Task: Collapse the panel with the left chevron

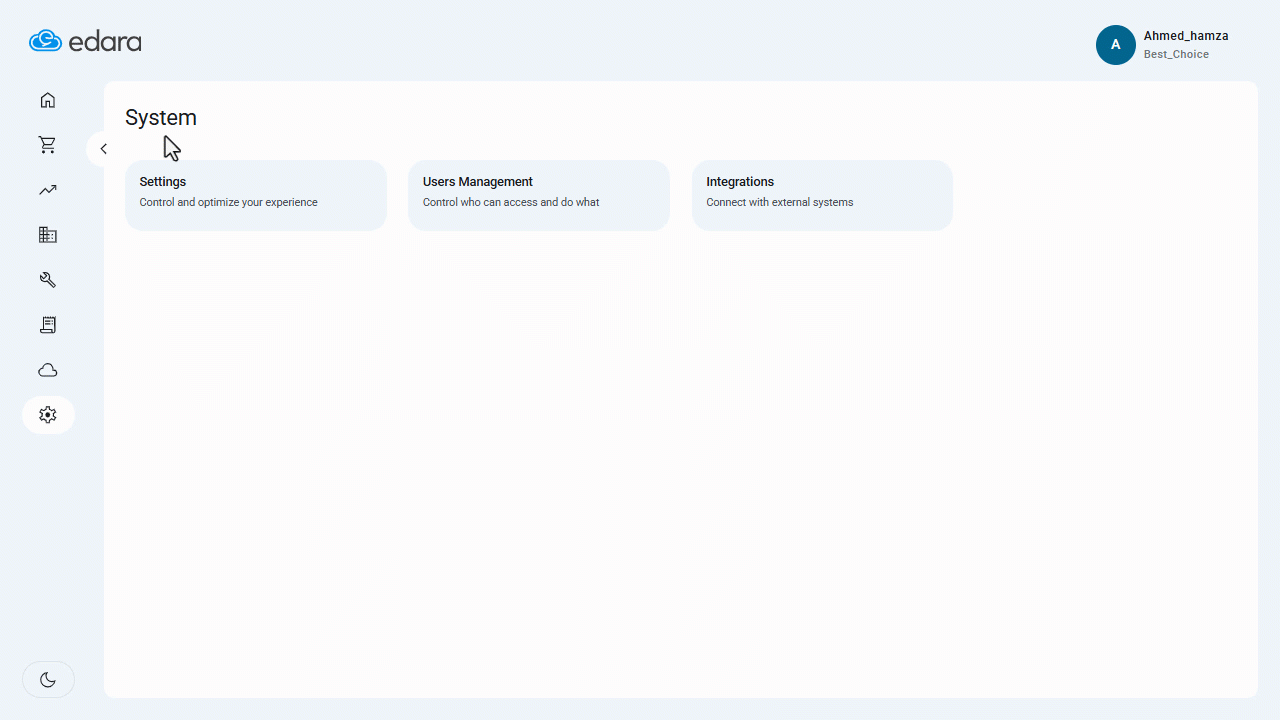Action: (x=102, y=149)
